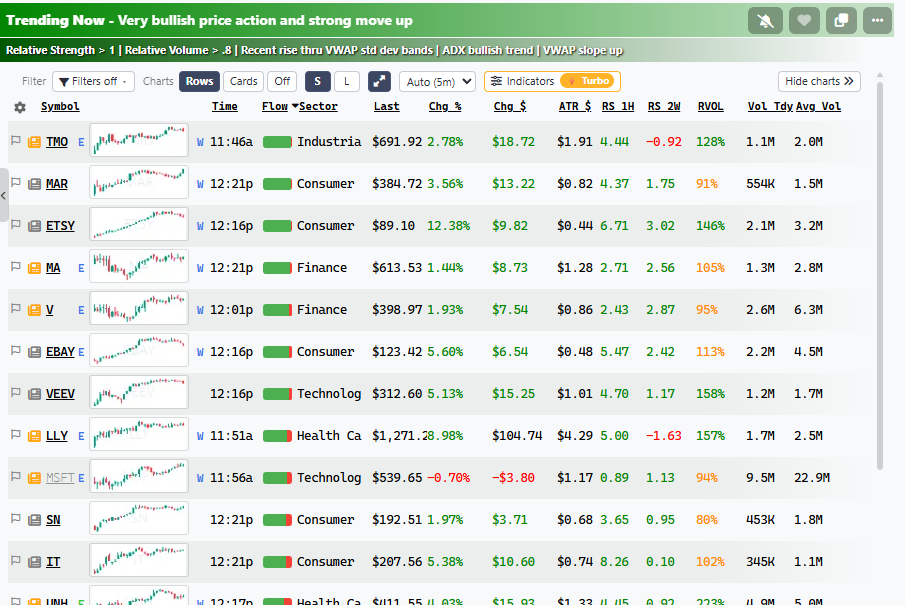This screenshot has height=605, width=905.
Task: Open the Indicators settings
Action: click(x=522, y=81)
